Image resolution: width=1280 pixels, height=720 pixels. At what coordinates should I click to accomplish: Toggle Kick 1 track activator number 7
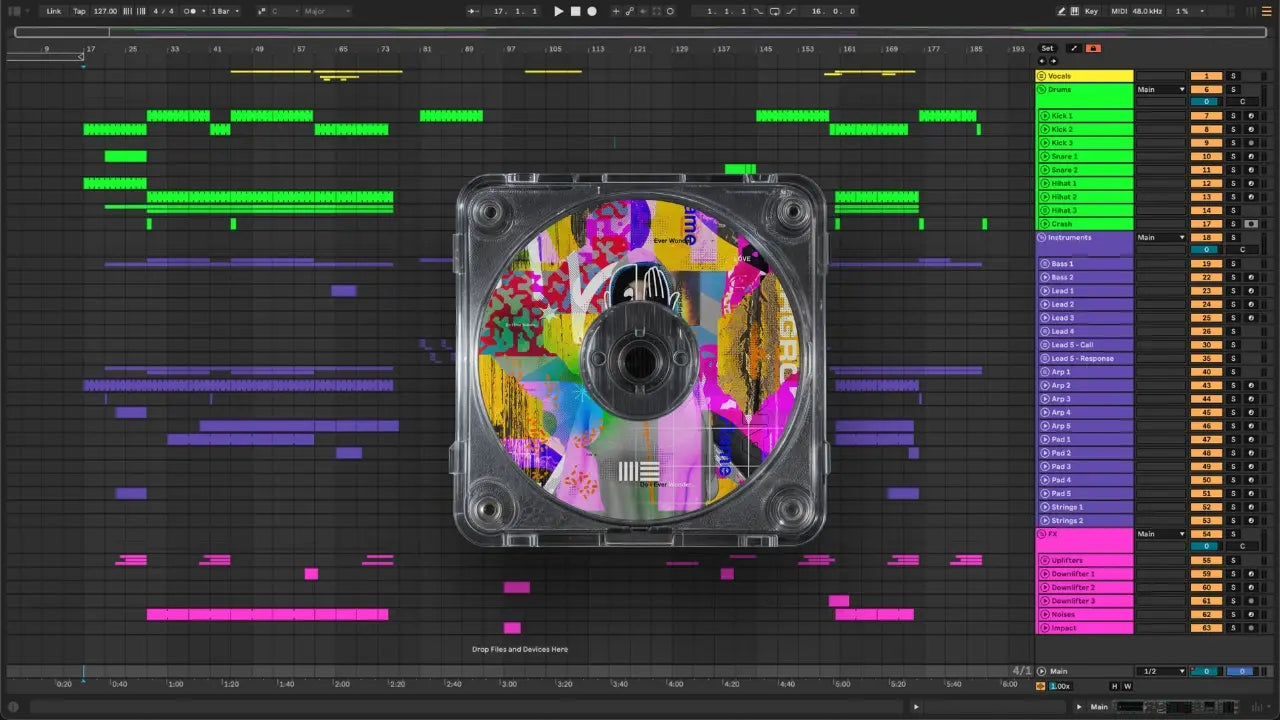[1206, 116]
